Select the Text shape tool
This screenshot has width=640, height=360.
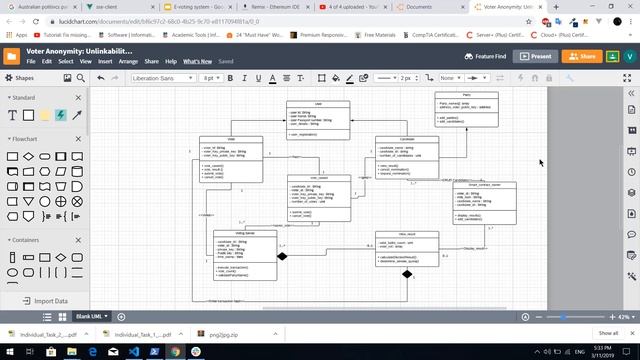point(12,115)
